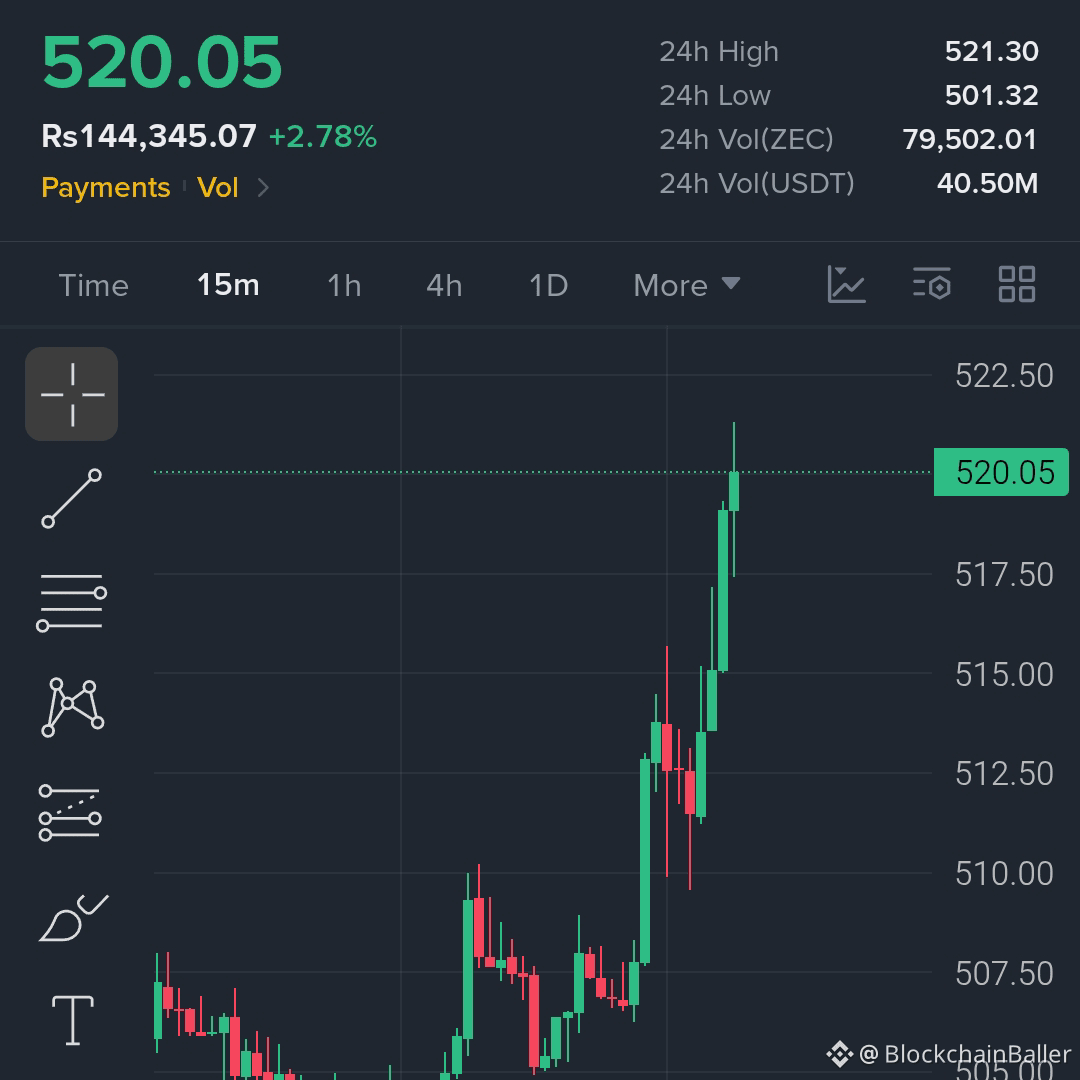Click the Rs144,345.07 converted price
Viewport: 1080px width, 1080px height.
(149, 136)
